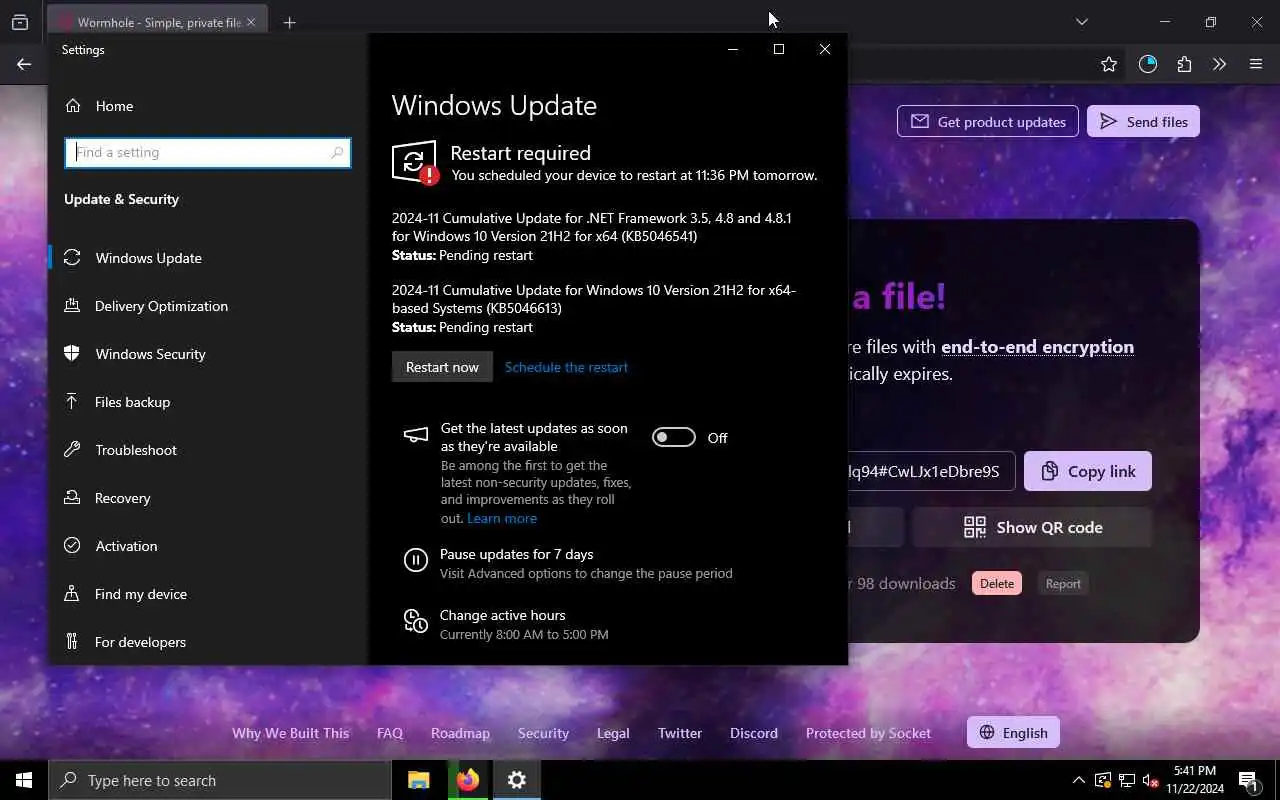Click the network tray icon
Screen dimensions: 1280x800
tap(1127, 780)
